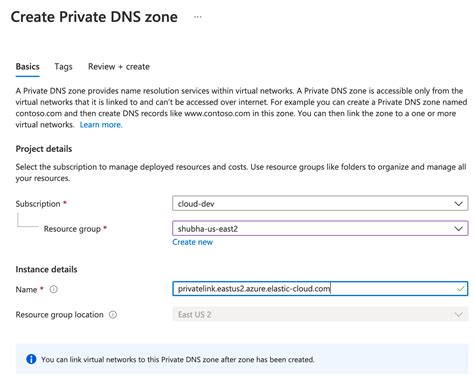The width and height of the screenshot is (474, 375).
Task: Click the Resource group location label
Action: point(59,315)
